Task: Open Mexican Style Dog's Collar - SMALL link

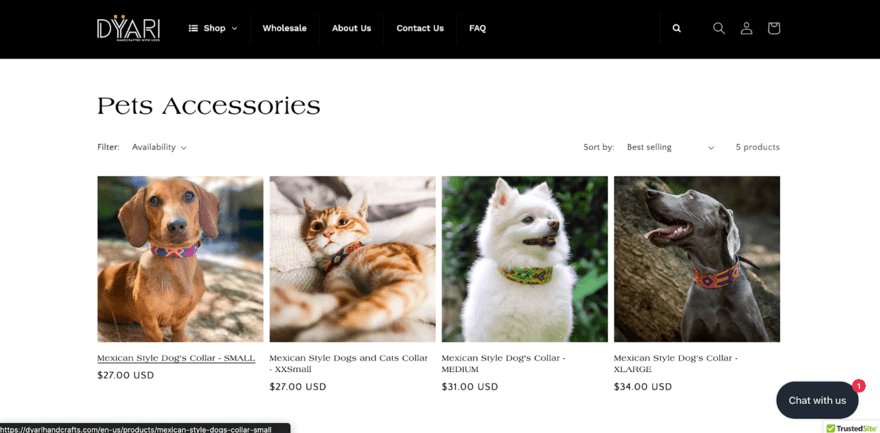Action: point(176,358)
